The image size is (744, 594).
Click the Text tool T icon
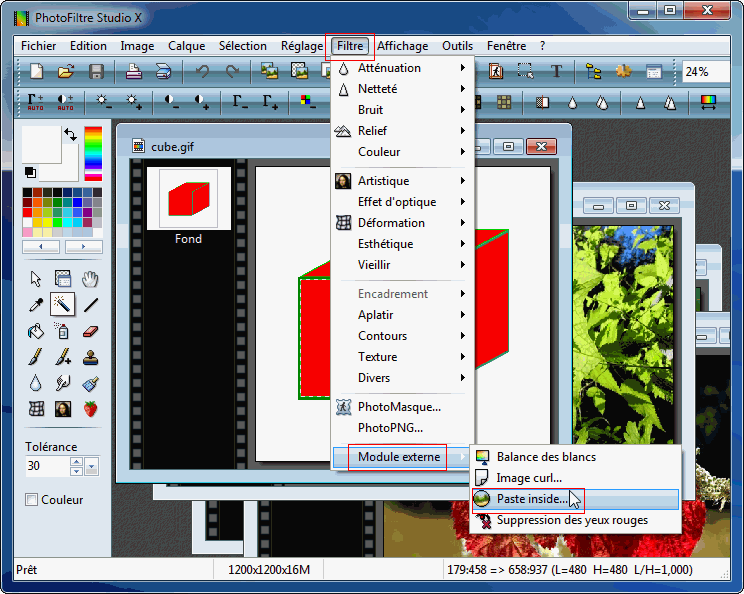[556, 72]
